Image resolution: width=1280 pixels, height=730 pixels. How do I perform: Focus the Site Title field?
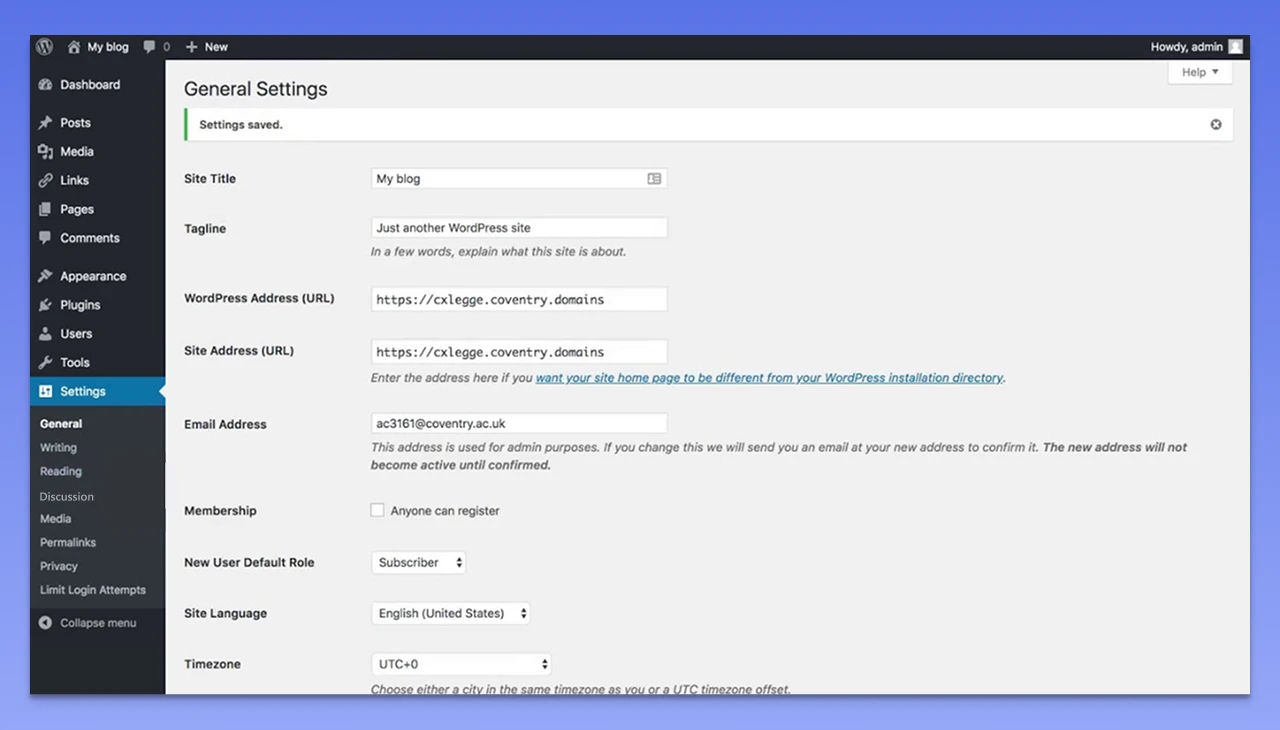click(519, 179)
